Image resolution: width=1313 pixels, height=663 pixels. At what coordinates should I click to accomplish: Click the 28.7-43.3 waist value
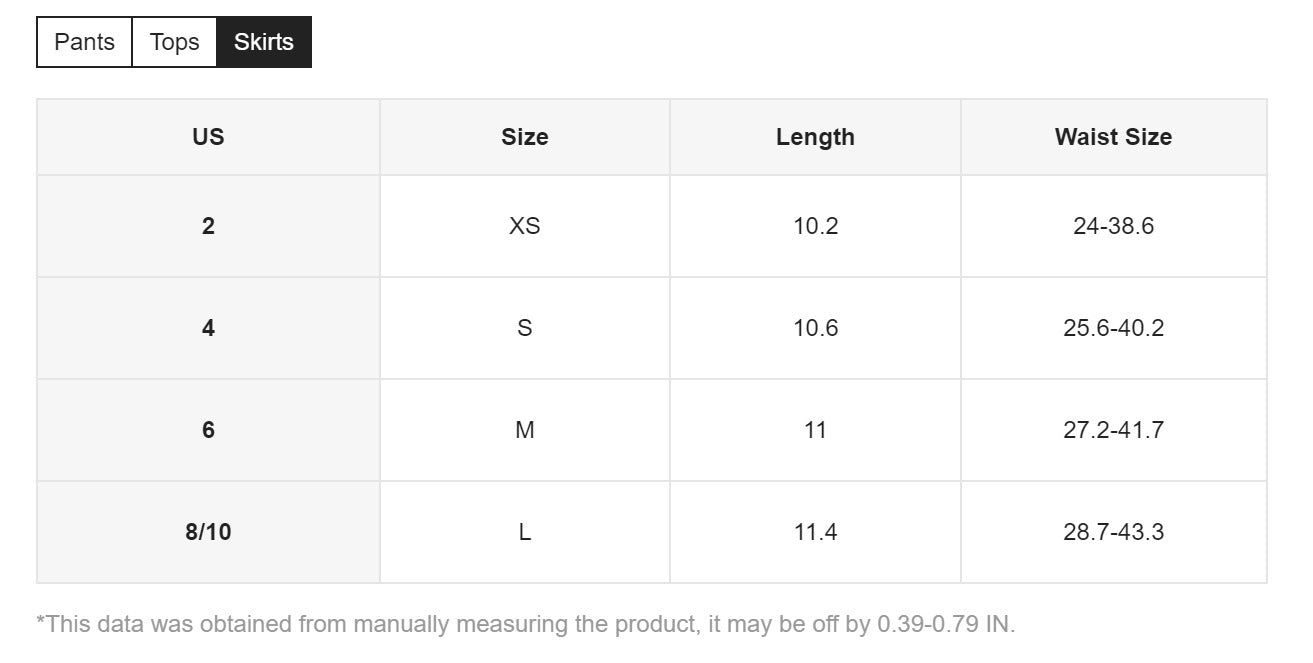coord(1113,532)
